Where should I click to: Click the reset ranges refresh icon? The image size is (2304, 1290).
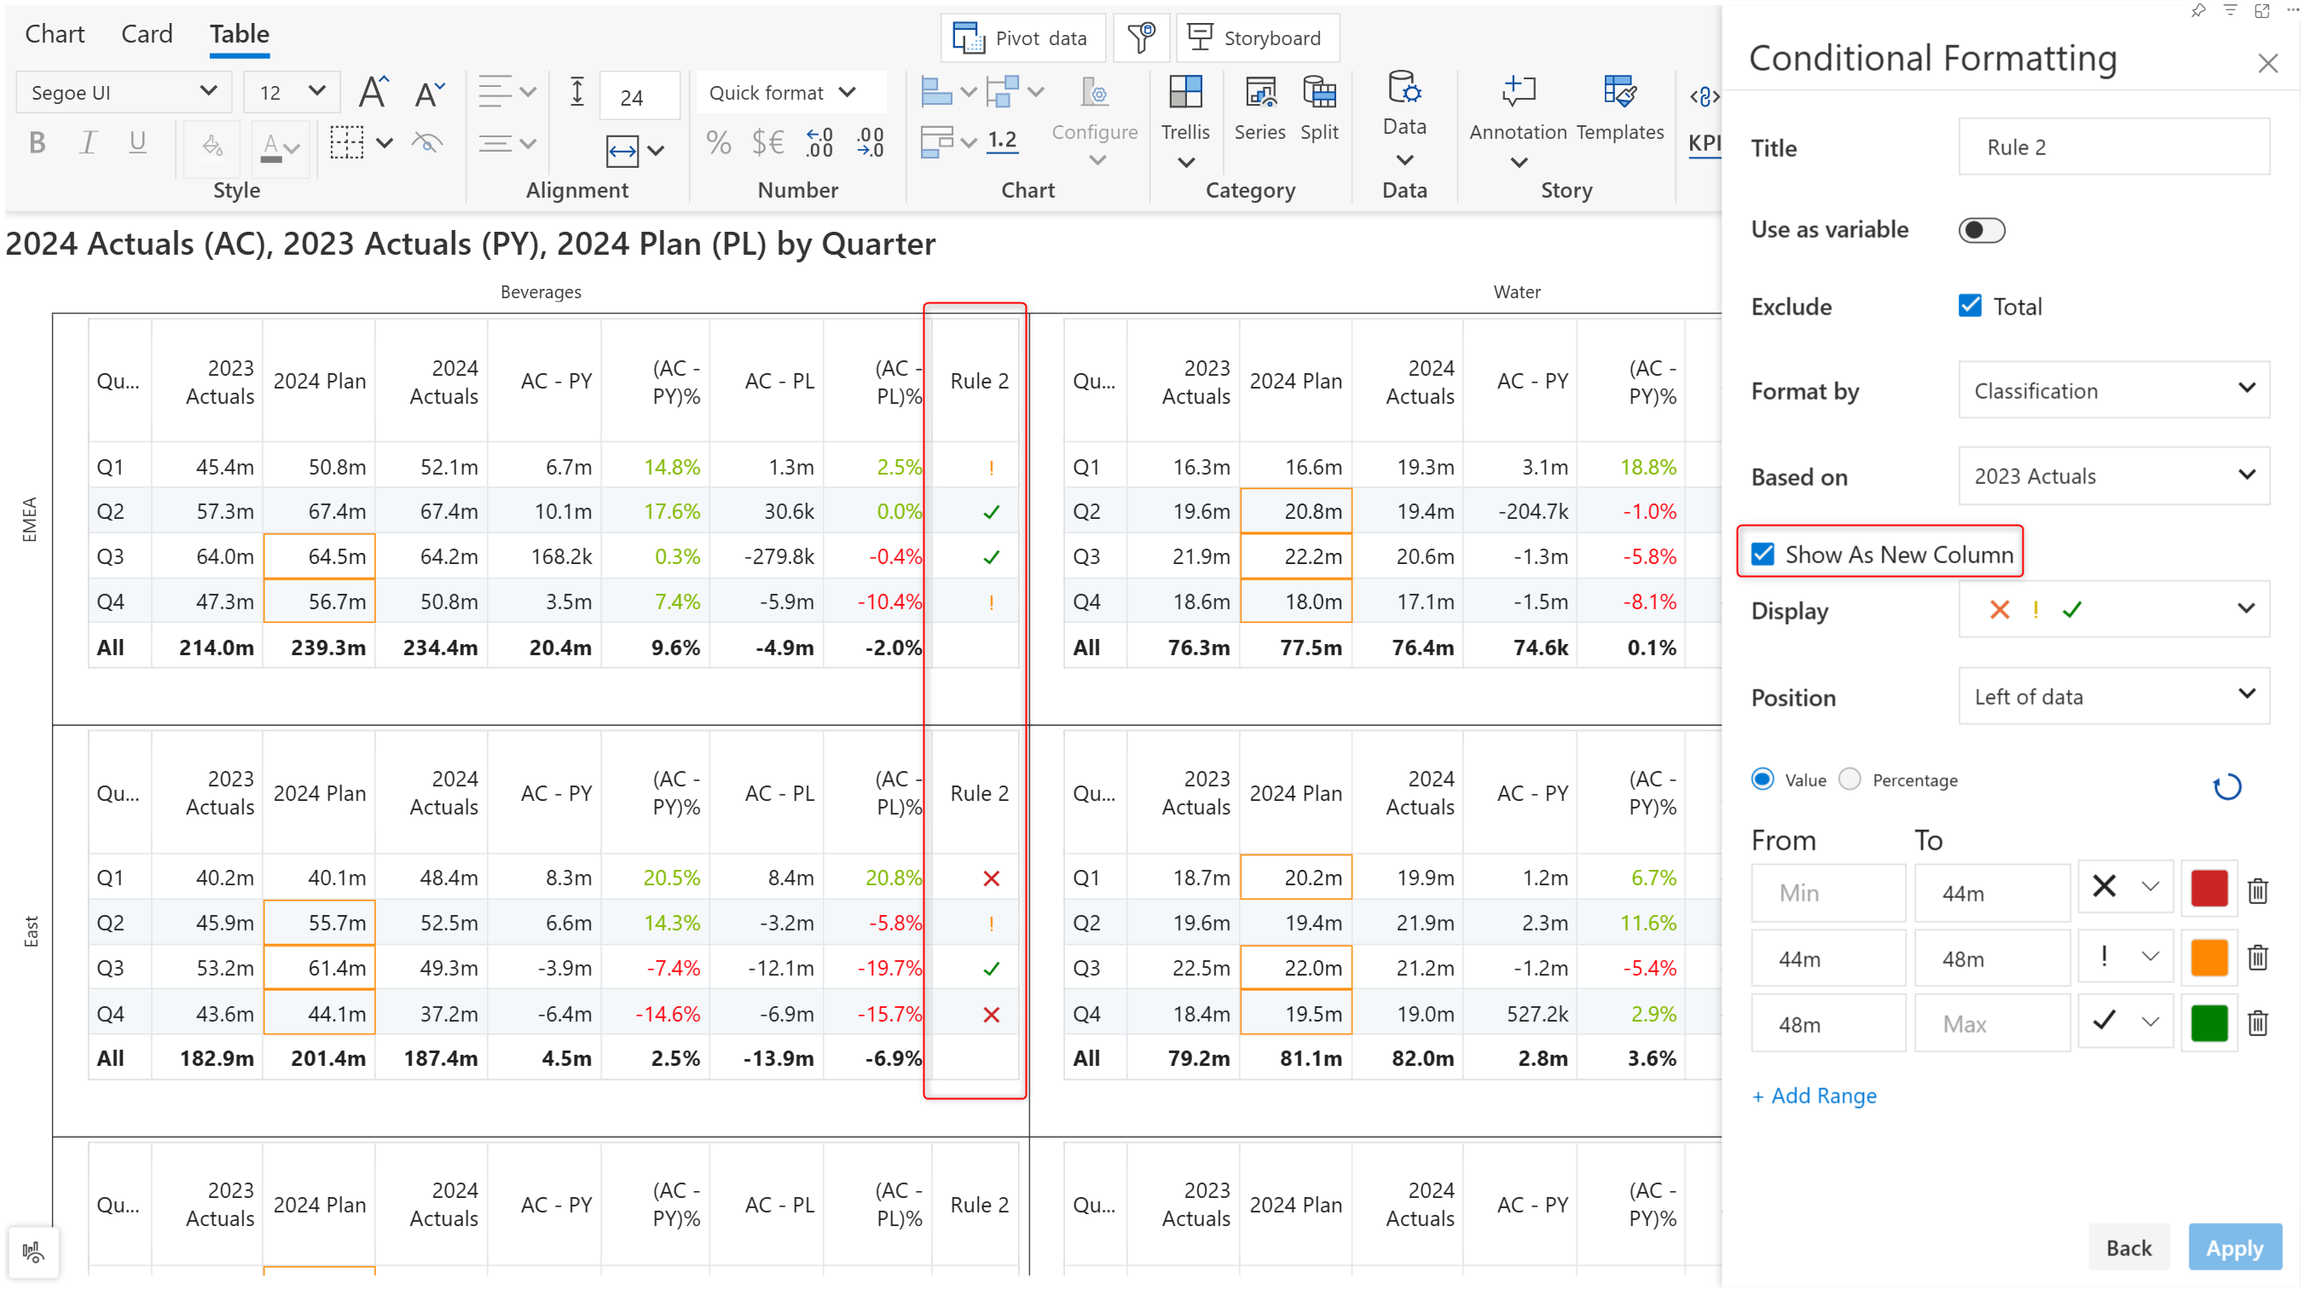pyautogui.click(x=2226, y=787)
